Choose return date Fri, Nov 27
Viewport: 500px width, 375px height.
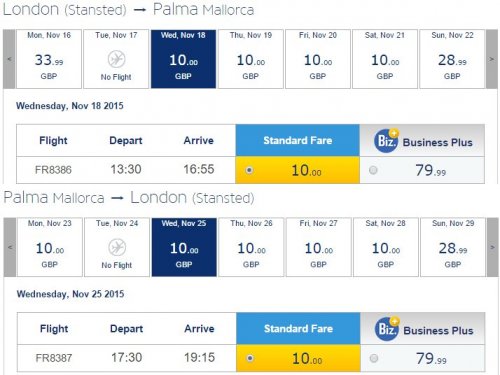319,247
